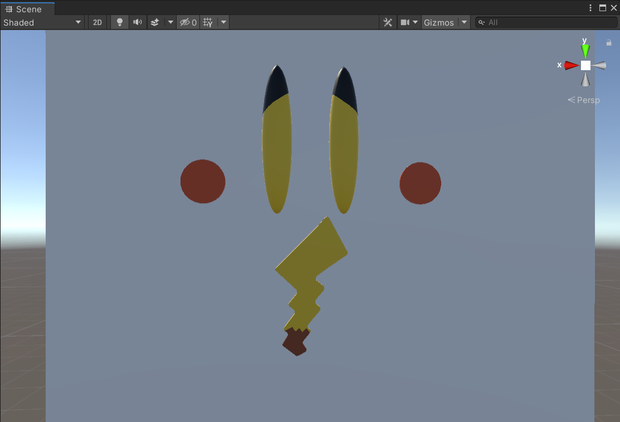Open the Scene panel options menu
The width and height of the screenshot is (620, 422).
[590, 8]
